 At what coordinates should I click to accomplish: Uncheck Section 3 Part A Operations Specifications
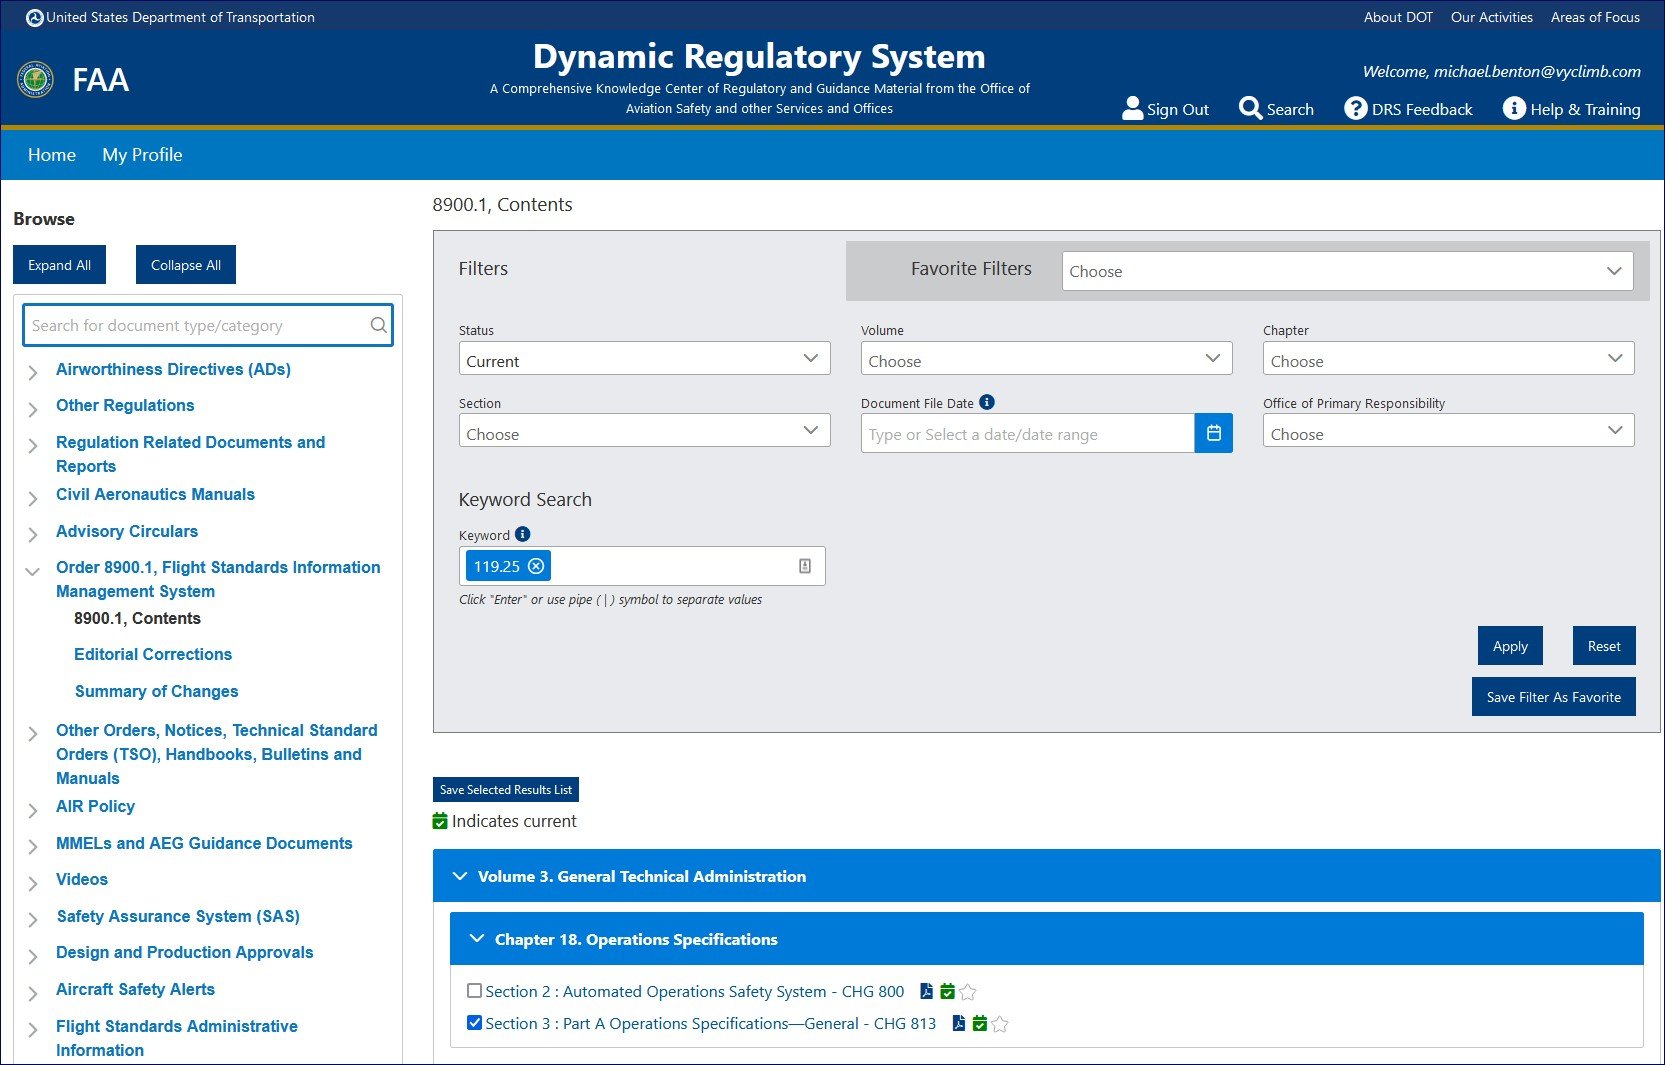click(475, 1023)
